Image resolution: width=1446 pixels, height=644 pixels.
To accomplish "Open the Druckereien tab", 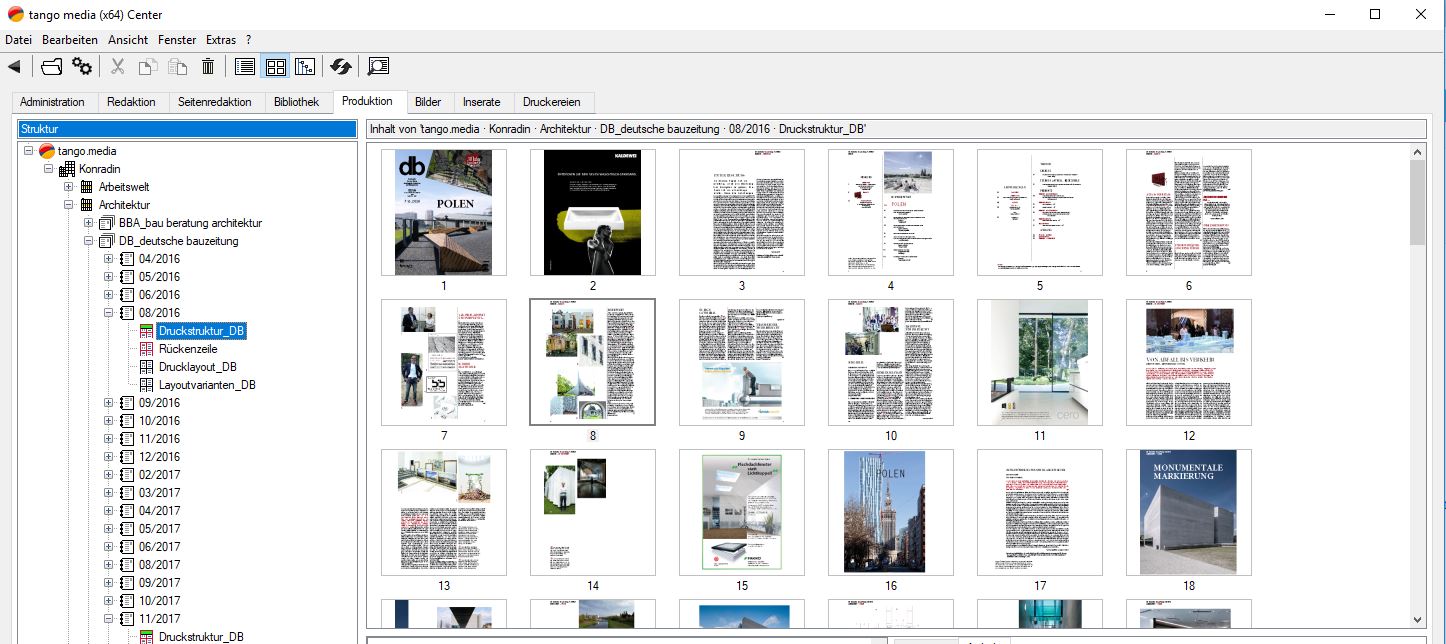I will click(553, 102).
